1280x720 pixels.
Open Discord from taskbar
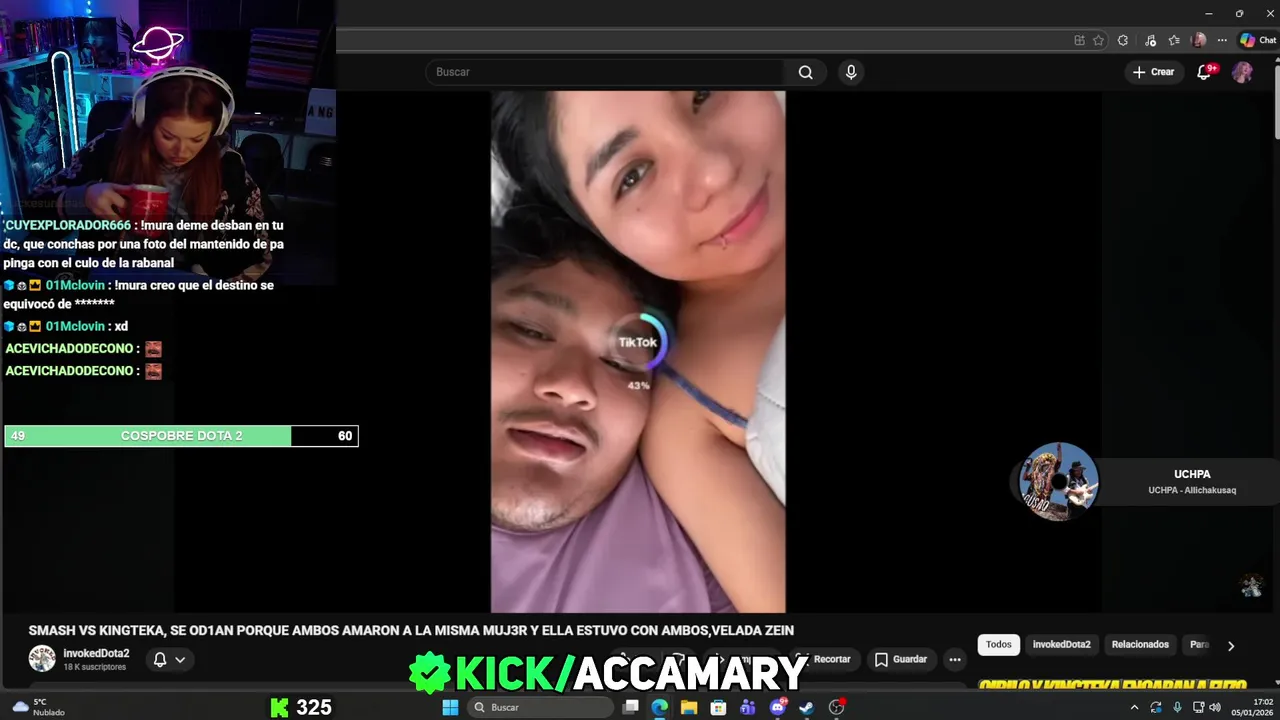[777, 707]
